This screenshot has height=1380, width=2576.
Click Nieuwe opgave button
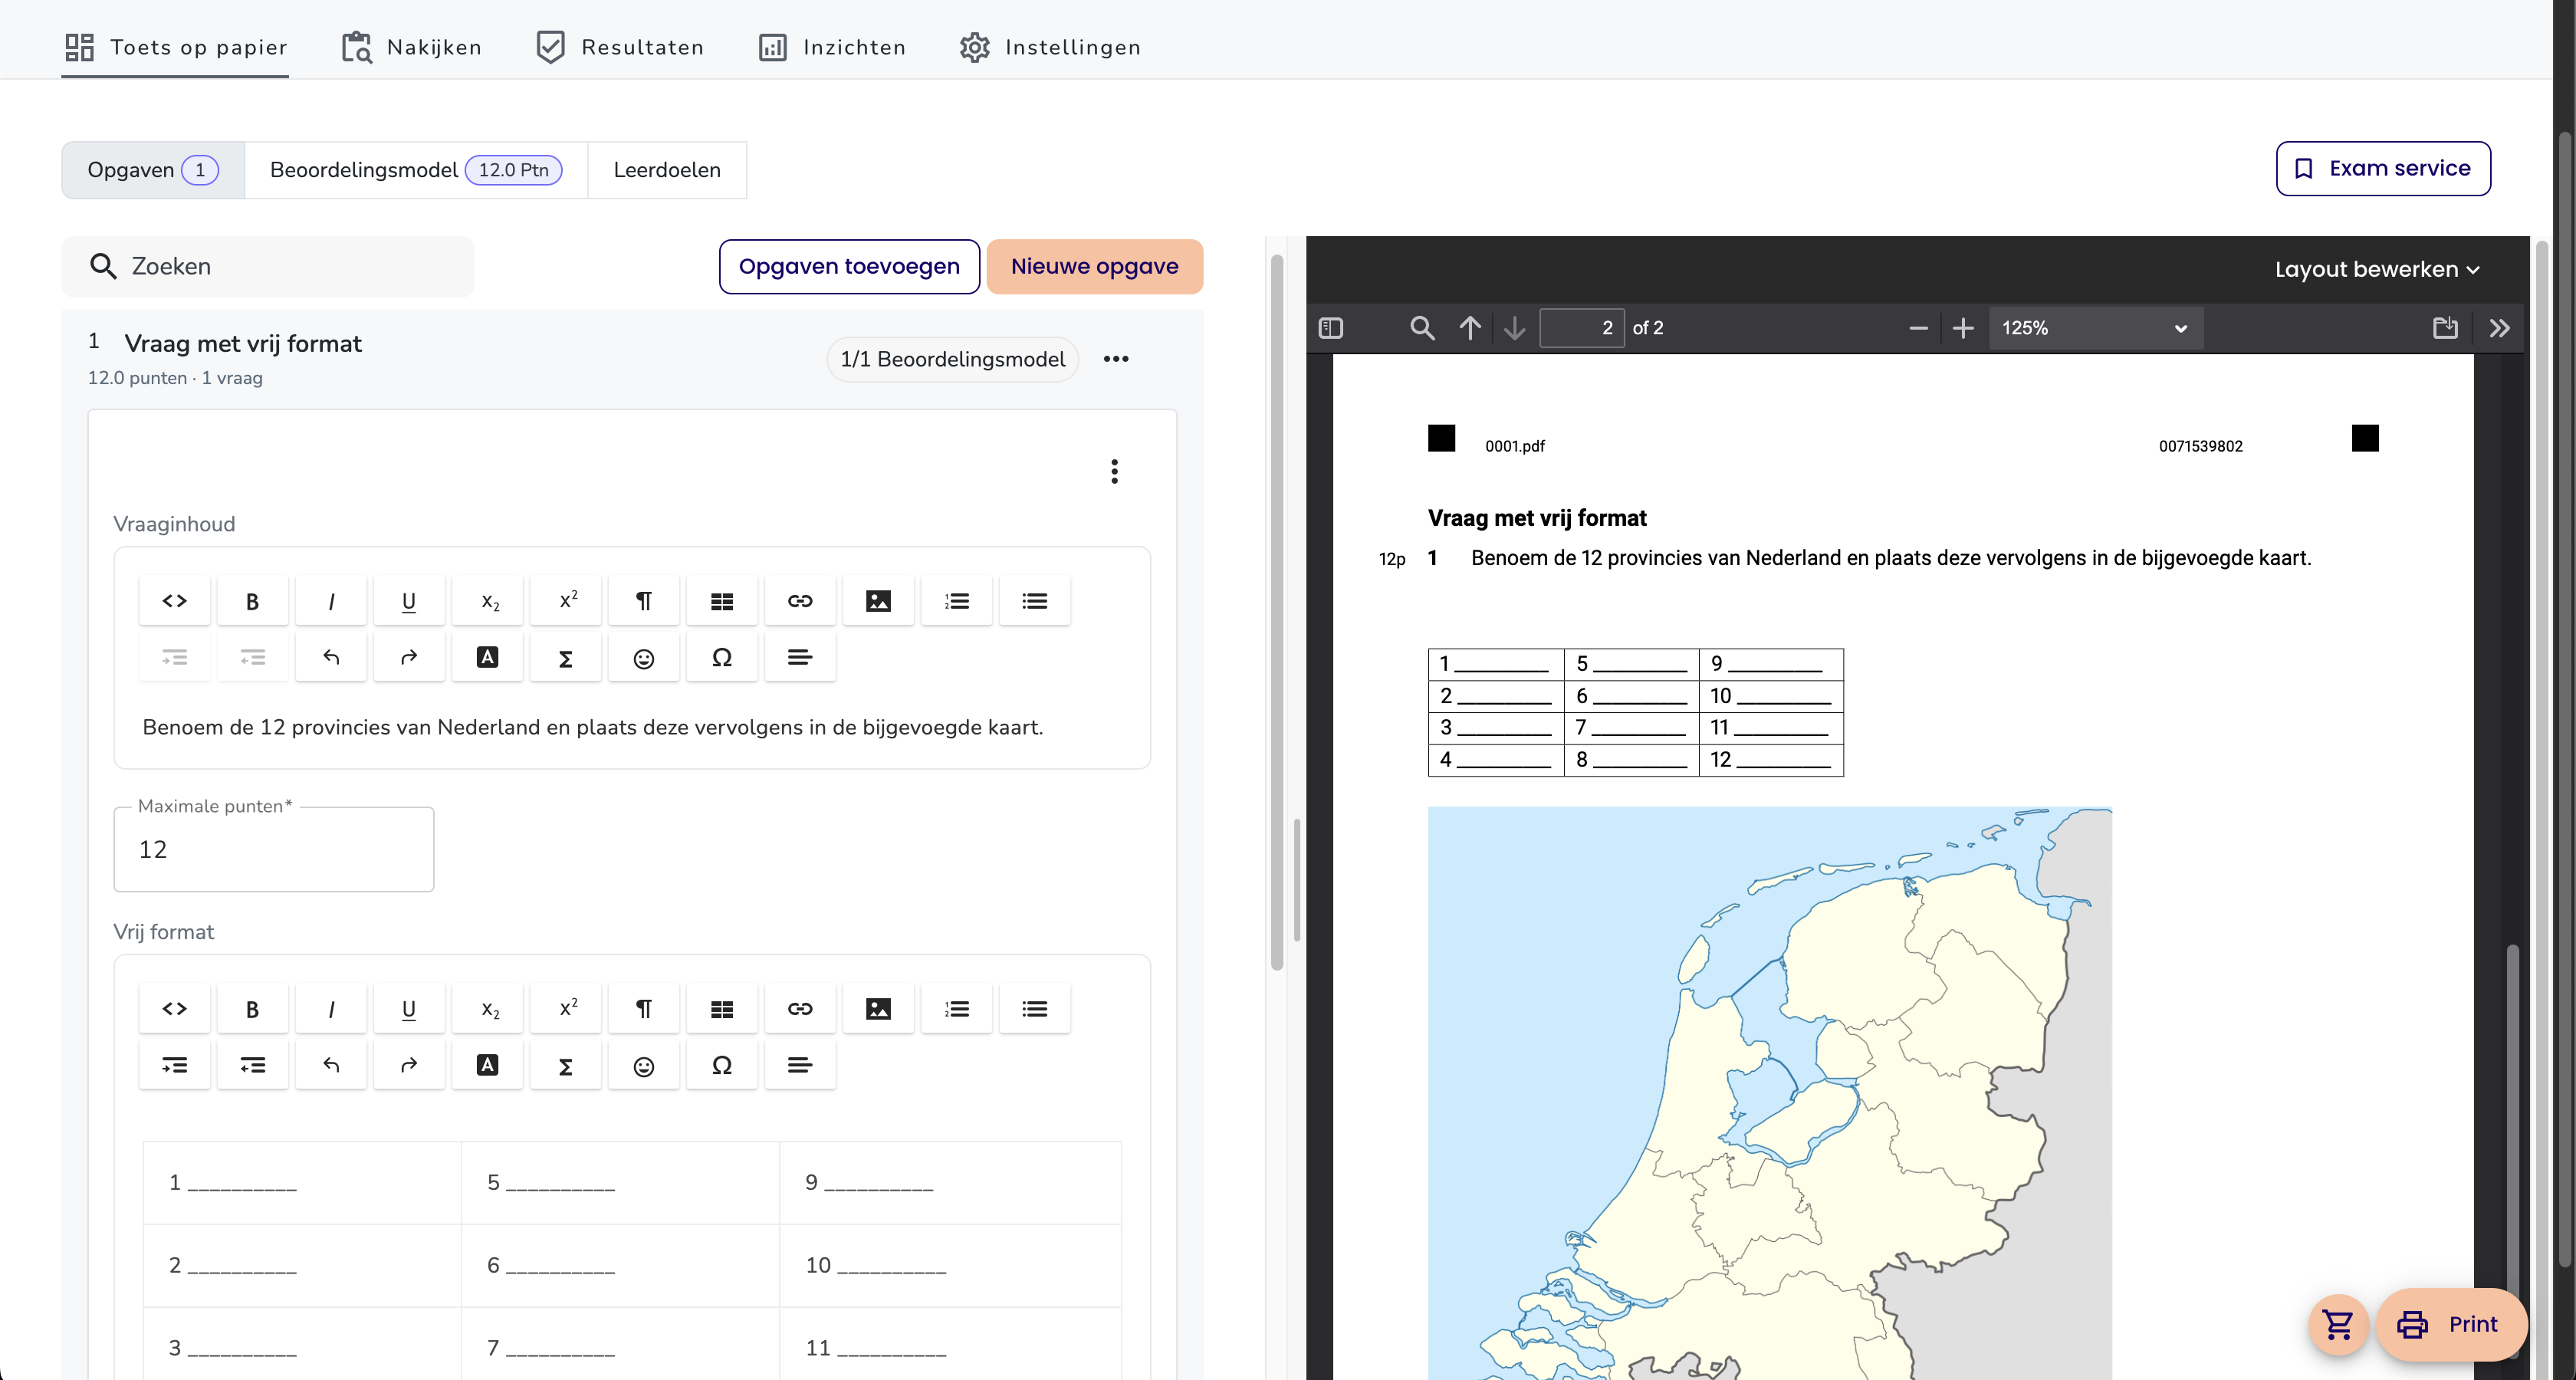tap(1094, 266)
